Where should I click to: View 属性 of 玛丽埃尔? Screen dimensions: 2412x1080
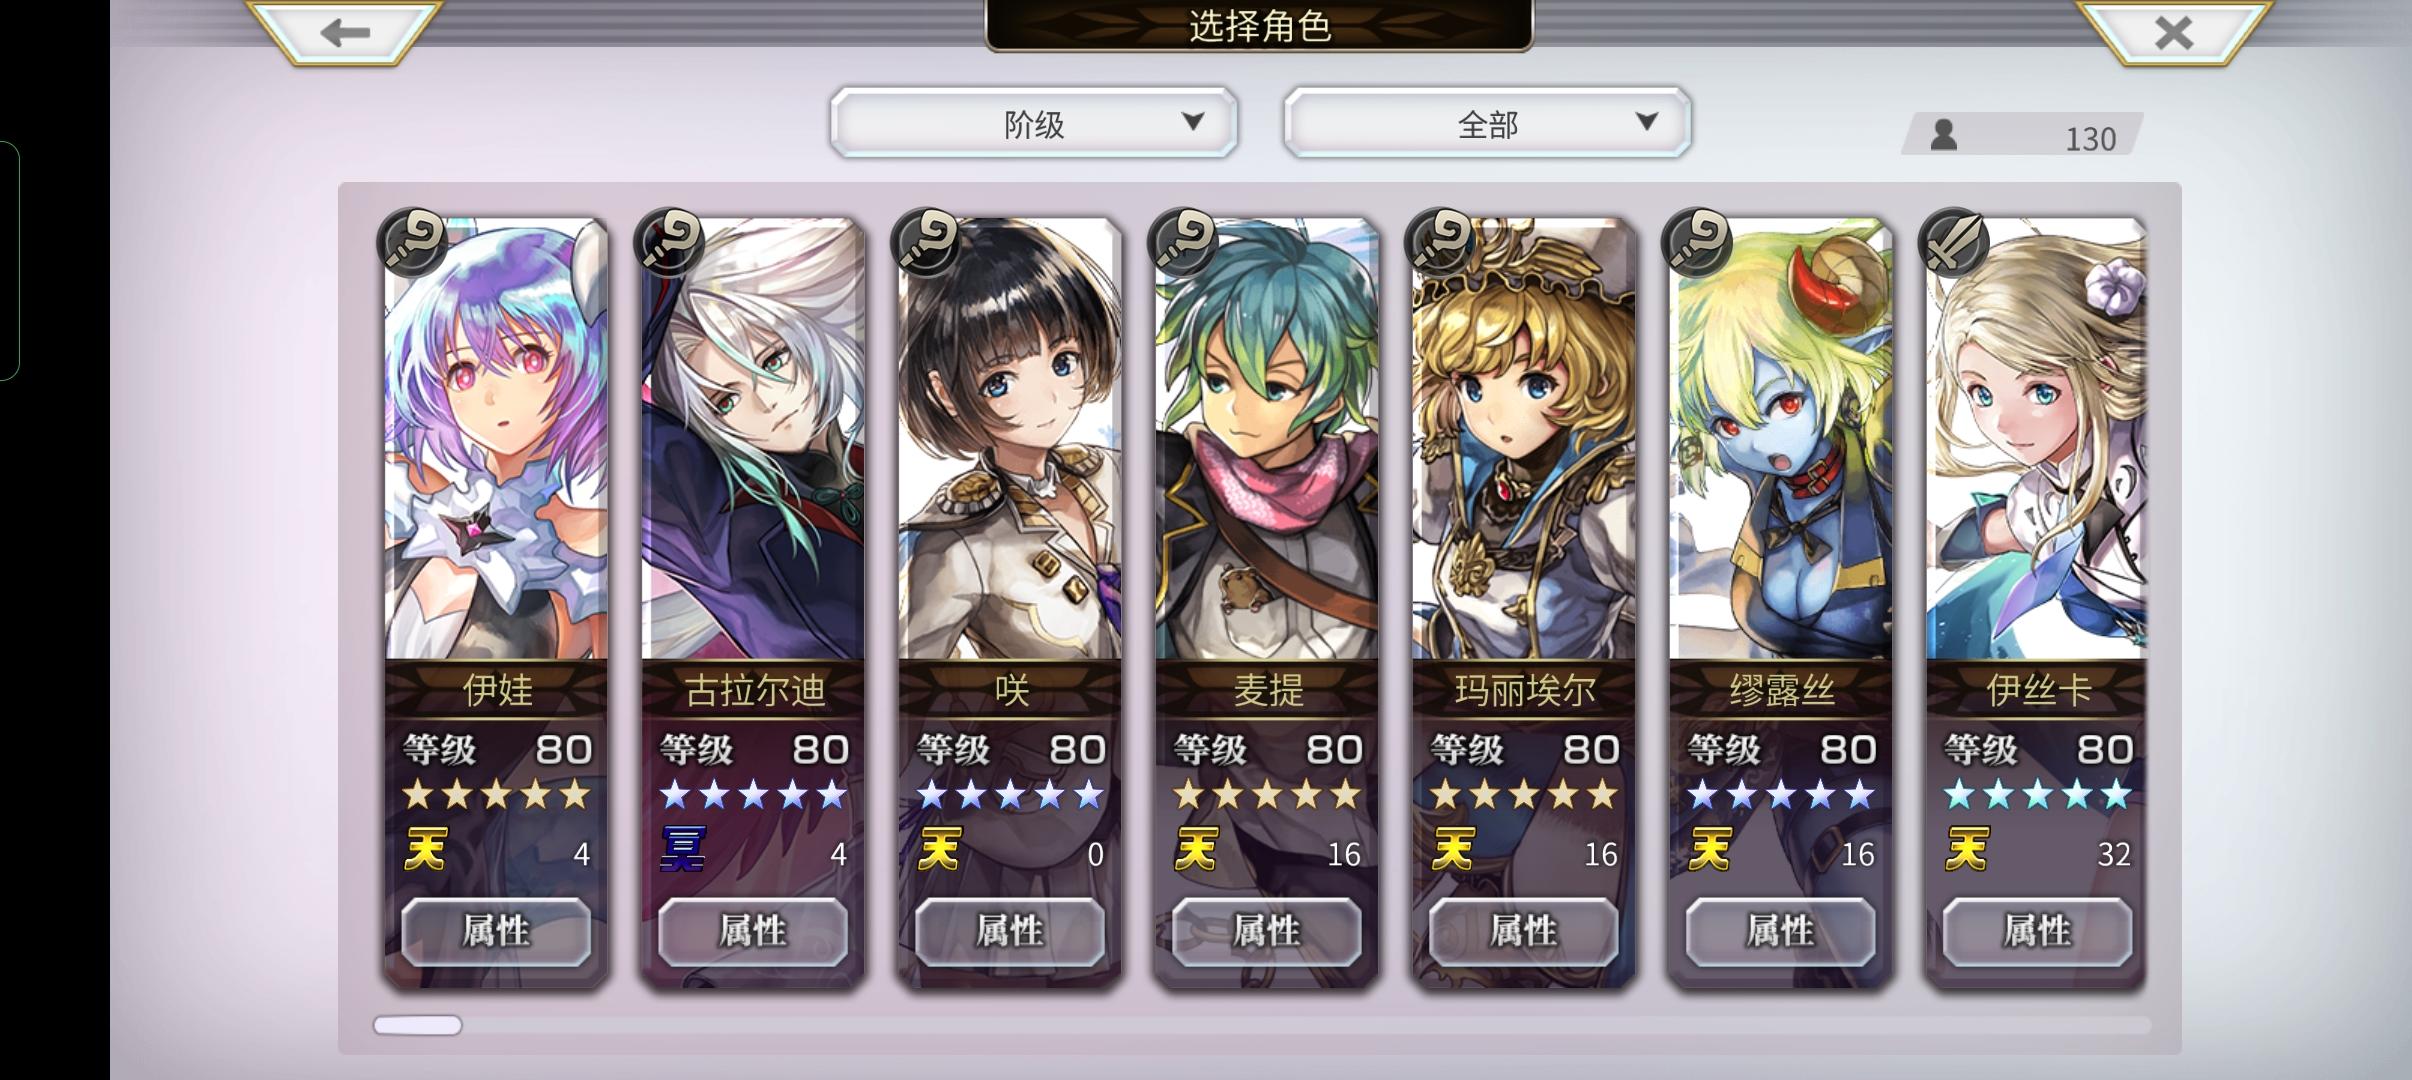pos(1523,931)
